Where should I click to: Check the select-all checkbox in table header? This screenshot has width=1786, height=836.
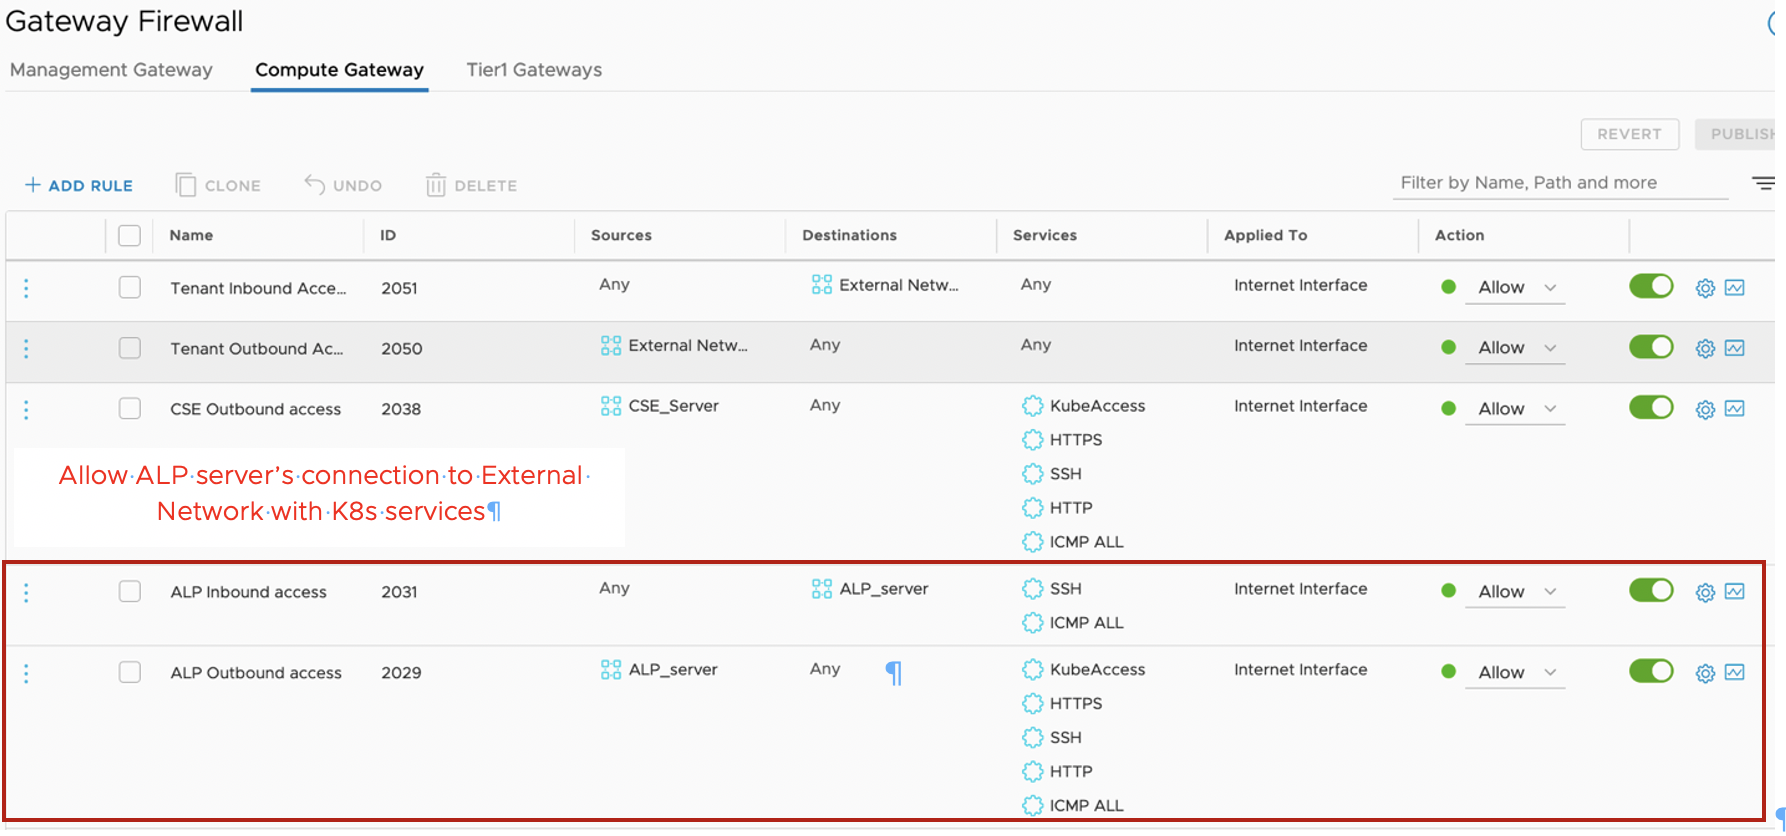pyautogui.click(x=129, y=236)
